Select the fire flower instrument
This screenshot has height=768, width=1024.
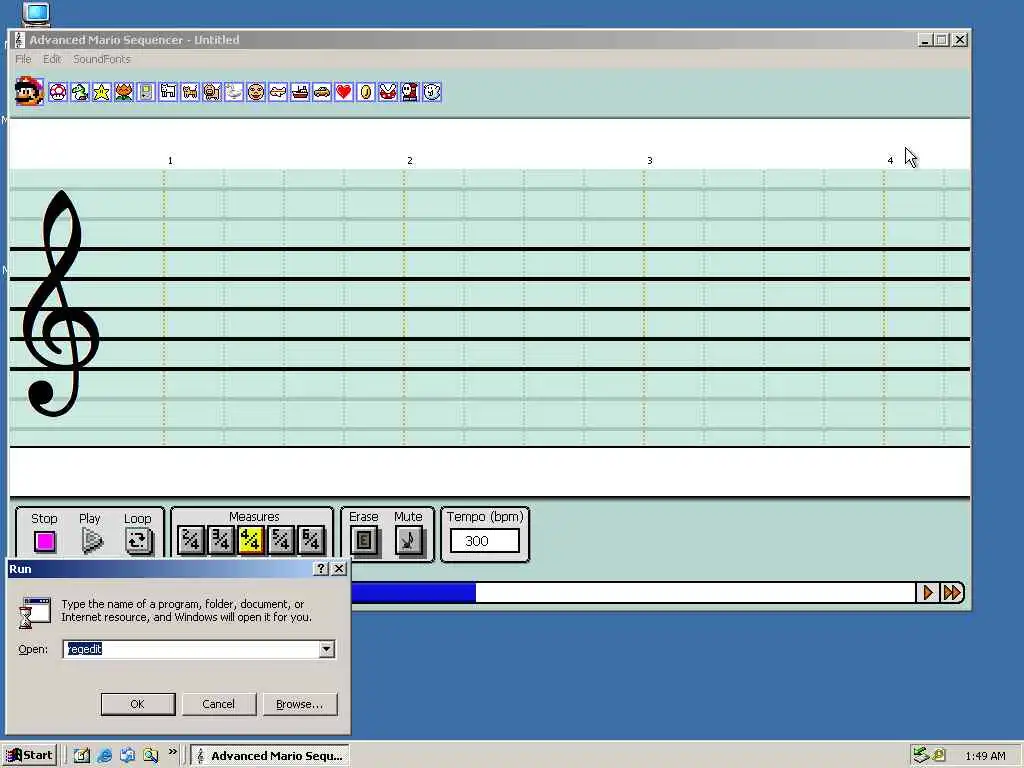(124, 92)
